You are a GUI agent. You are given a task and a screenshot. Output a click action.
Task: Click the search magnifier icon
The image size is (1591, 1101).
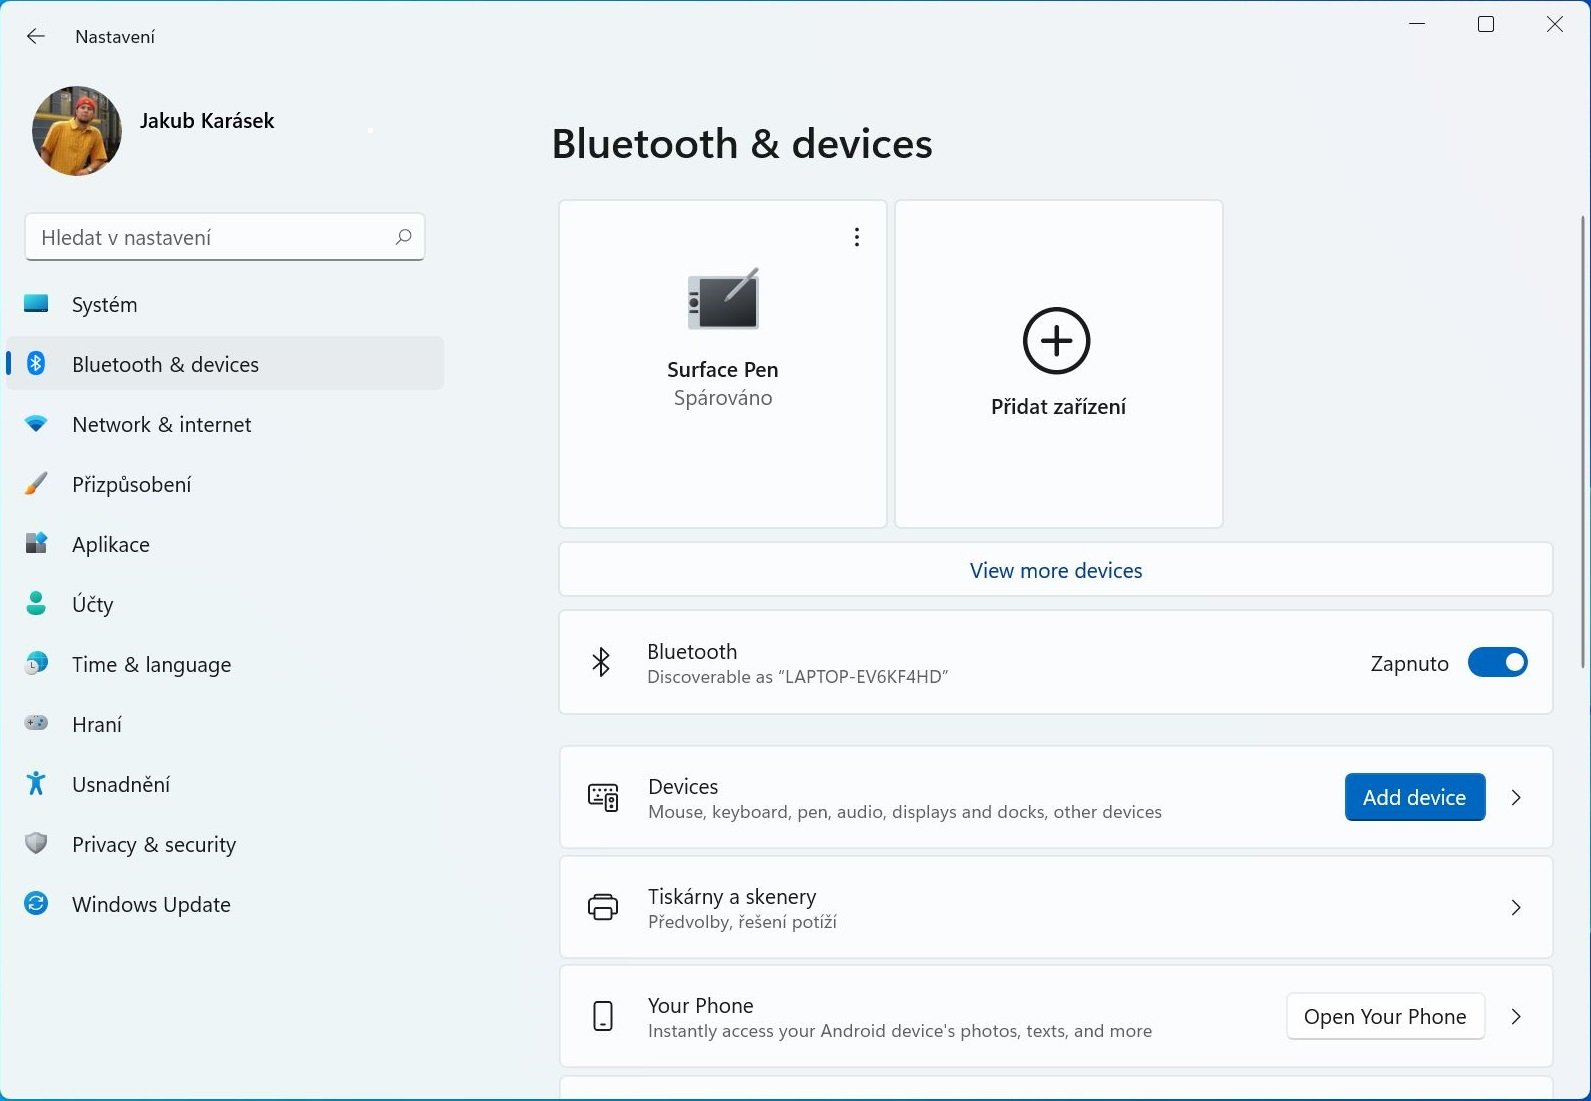[x=403, y=237]
